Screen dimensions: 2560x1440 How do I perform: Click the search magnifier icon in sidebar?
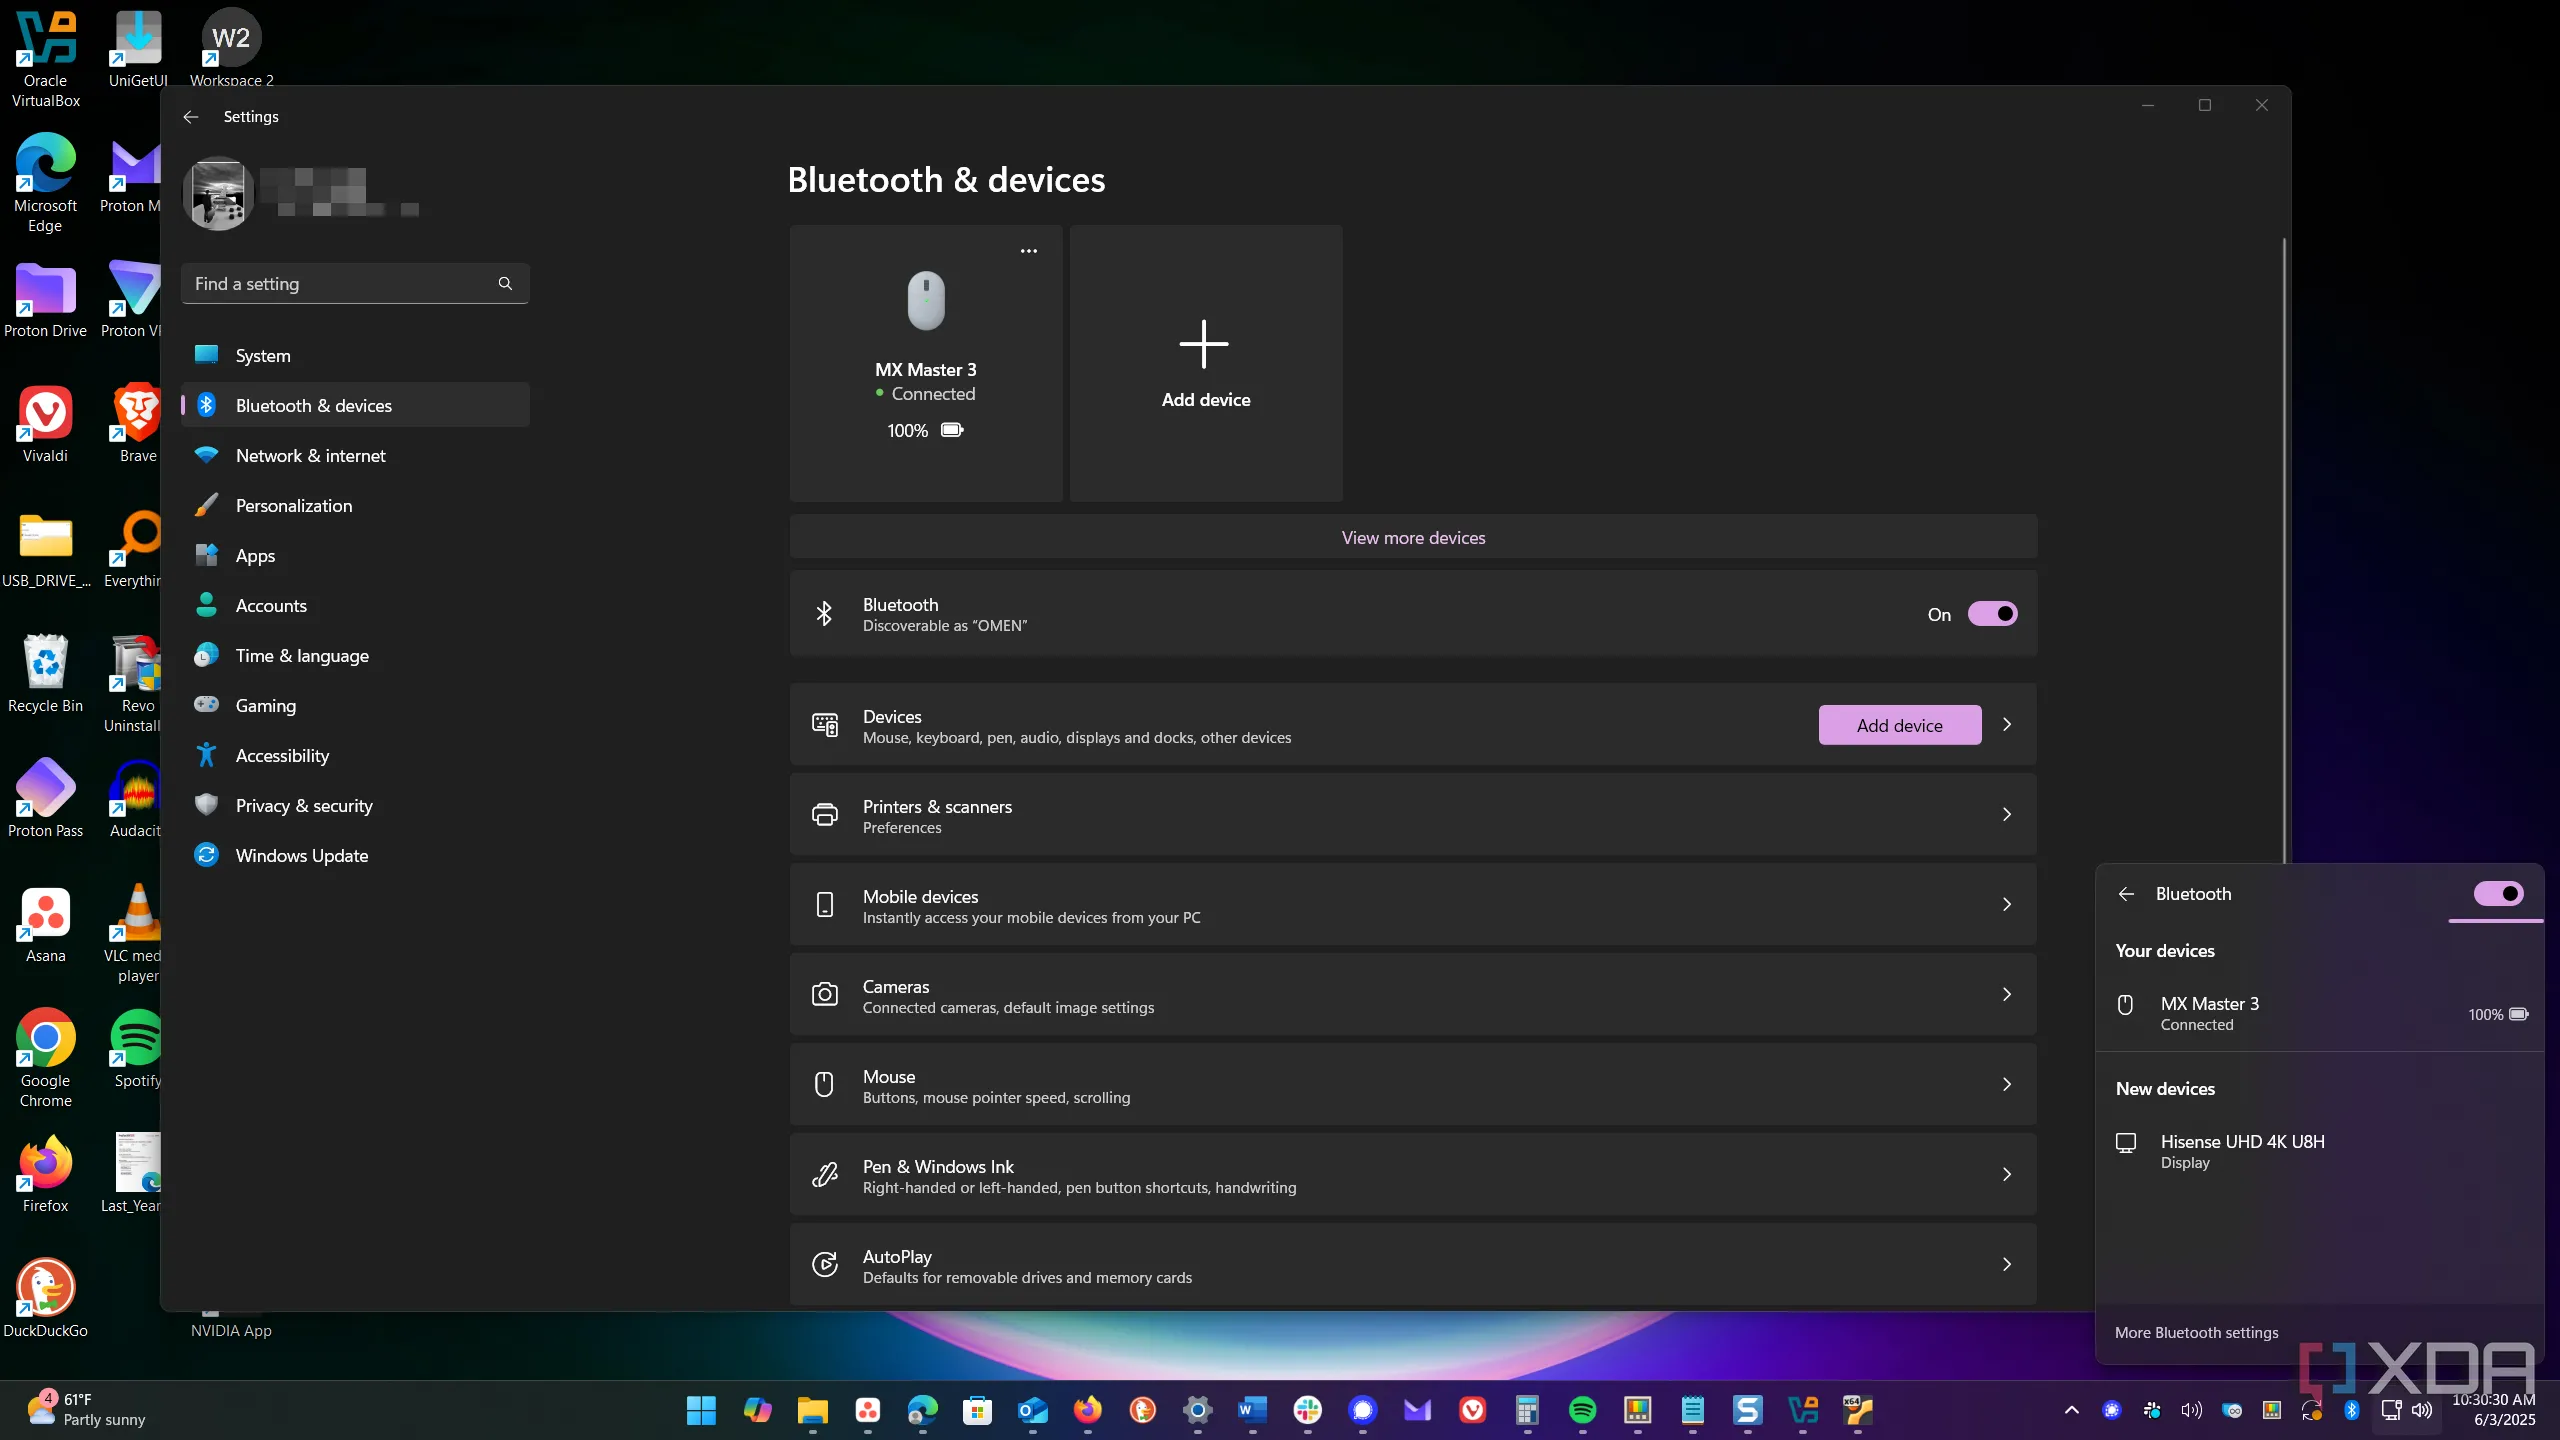pos(505,284)
